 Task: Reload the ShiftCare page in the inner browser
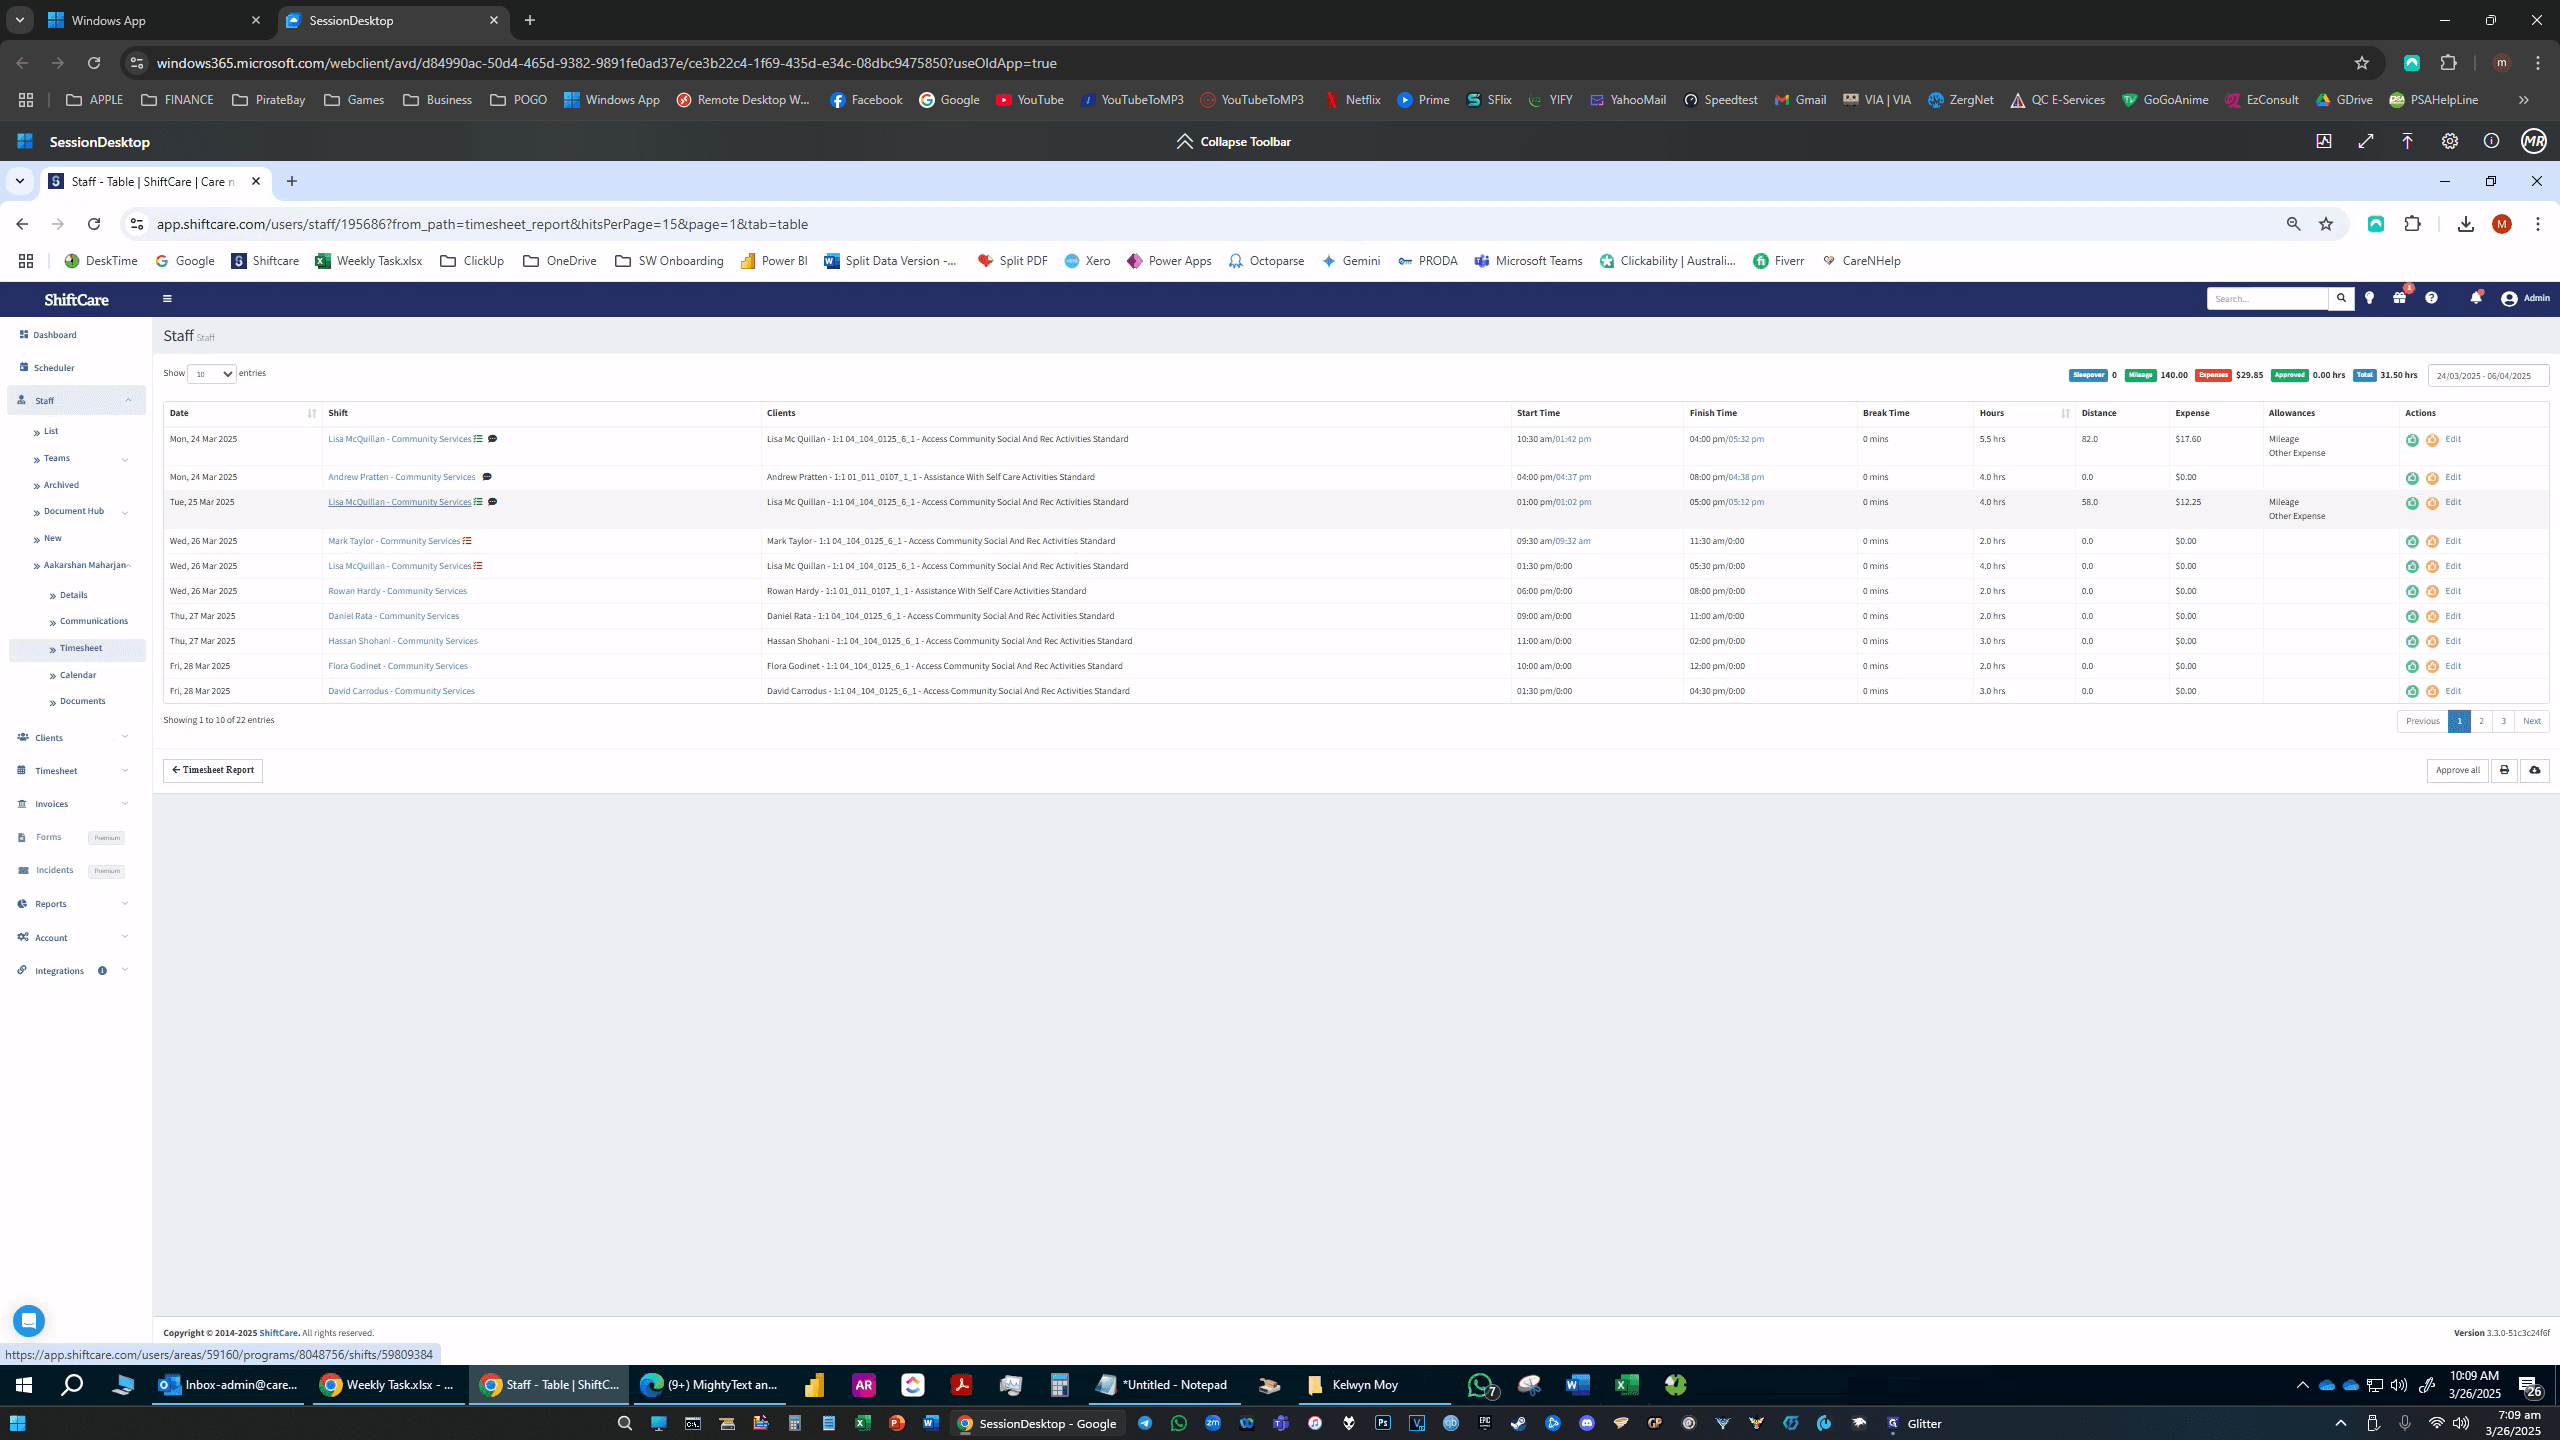pyautogui.click(x=94, y=224)
